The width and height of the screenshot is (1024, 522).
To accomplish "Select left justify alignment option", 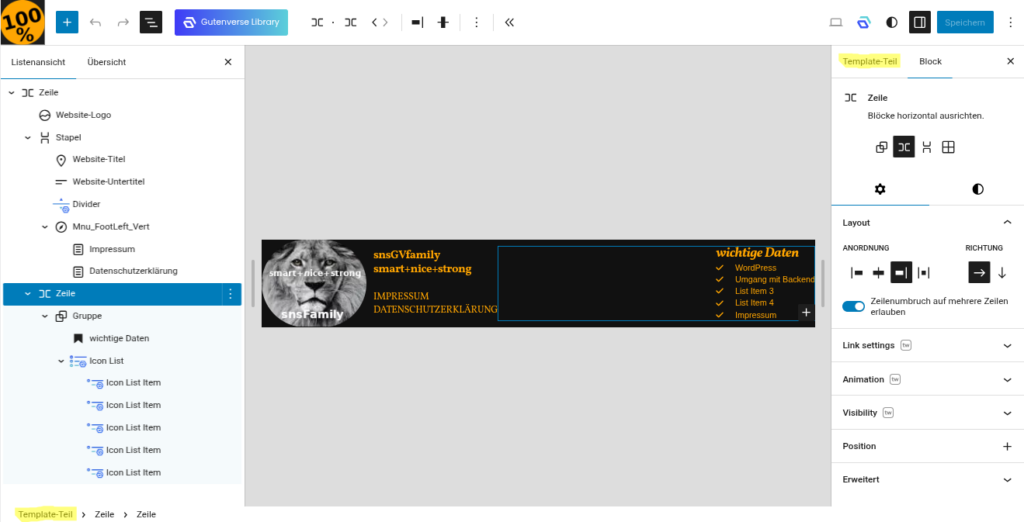I will click(x=857, y=272).
